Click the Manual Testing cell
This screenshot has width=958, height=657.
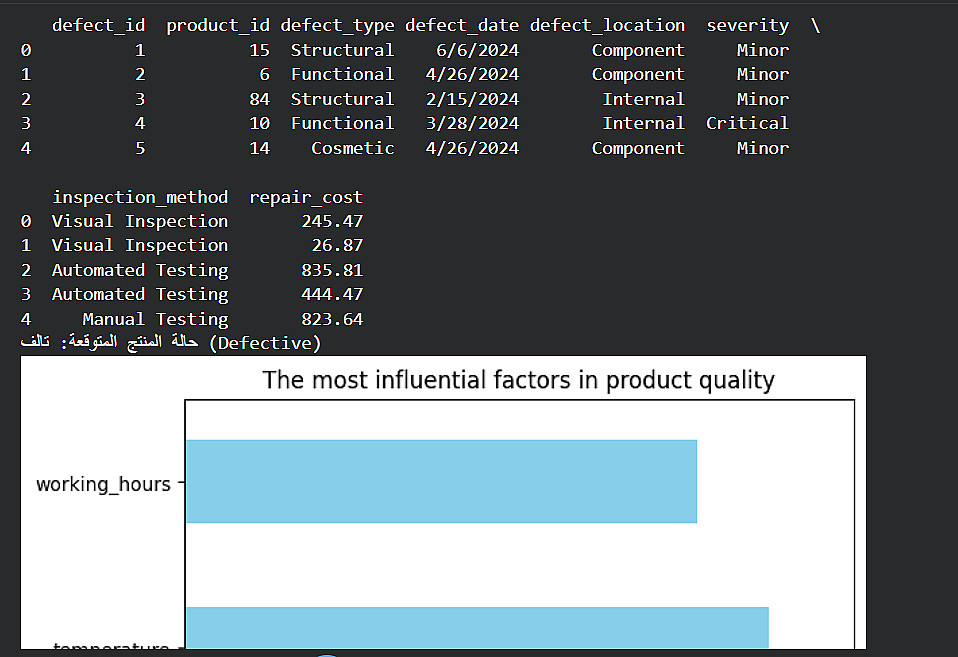coord(155,319)
